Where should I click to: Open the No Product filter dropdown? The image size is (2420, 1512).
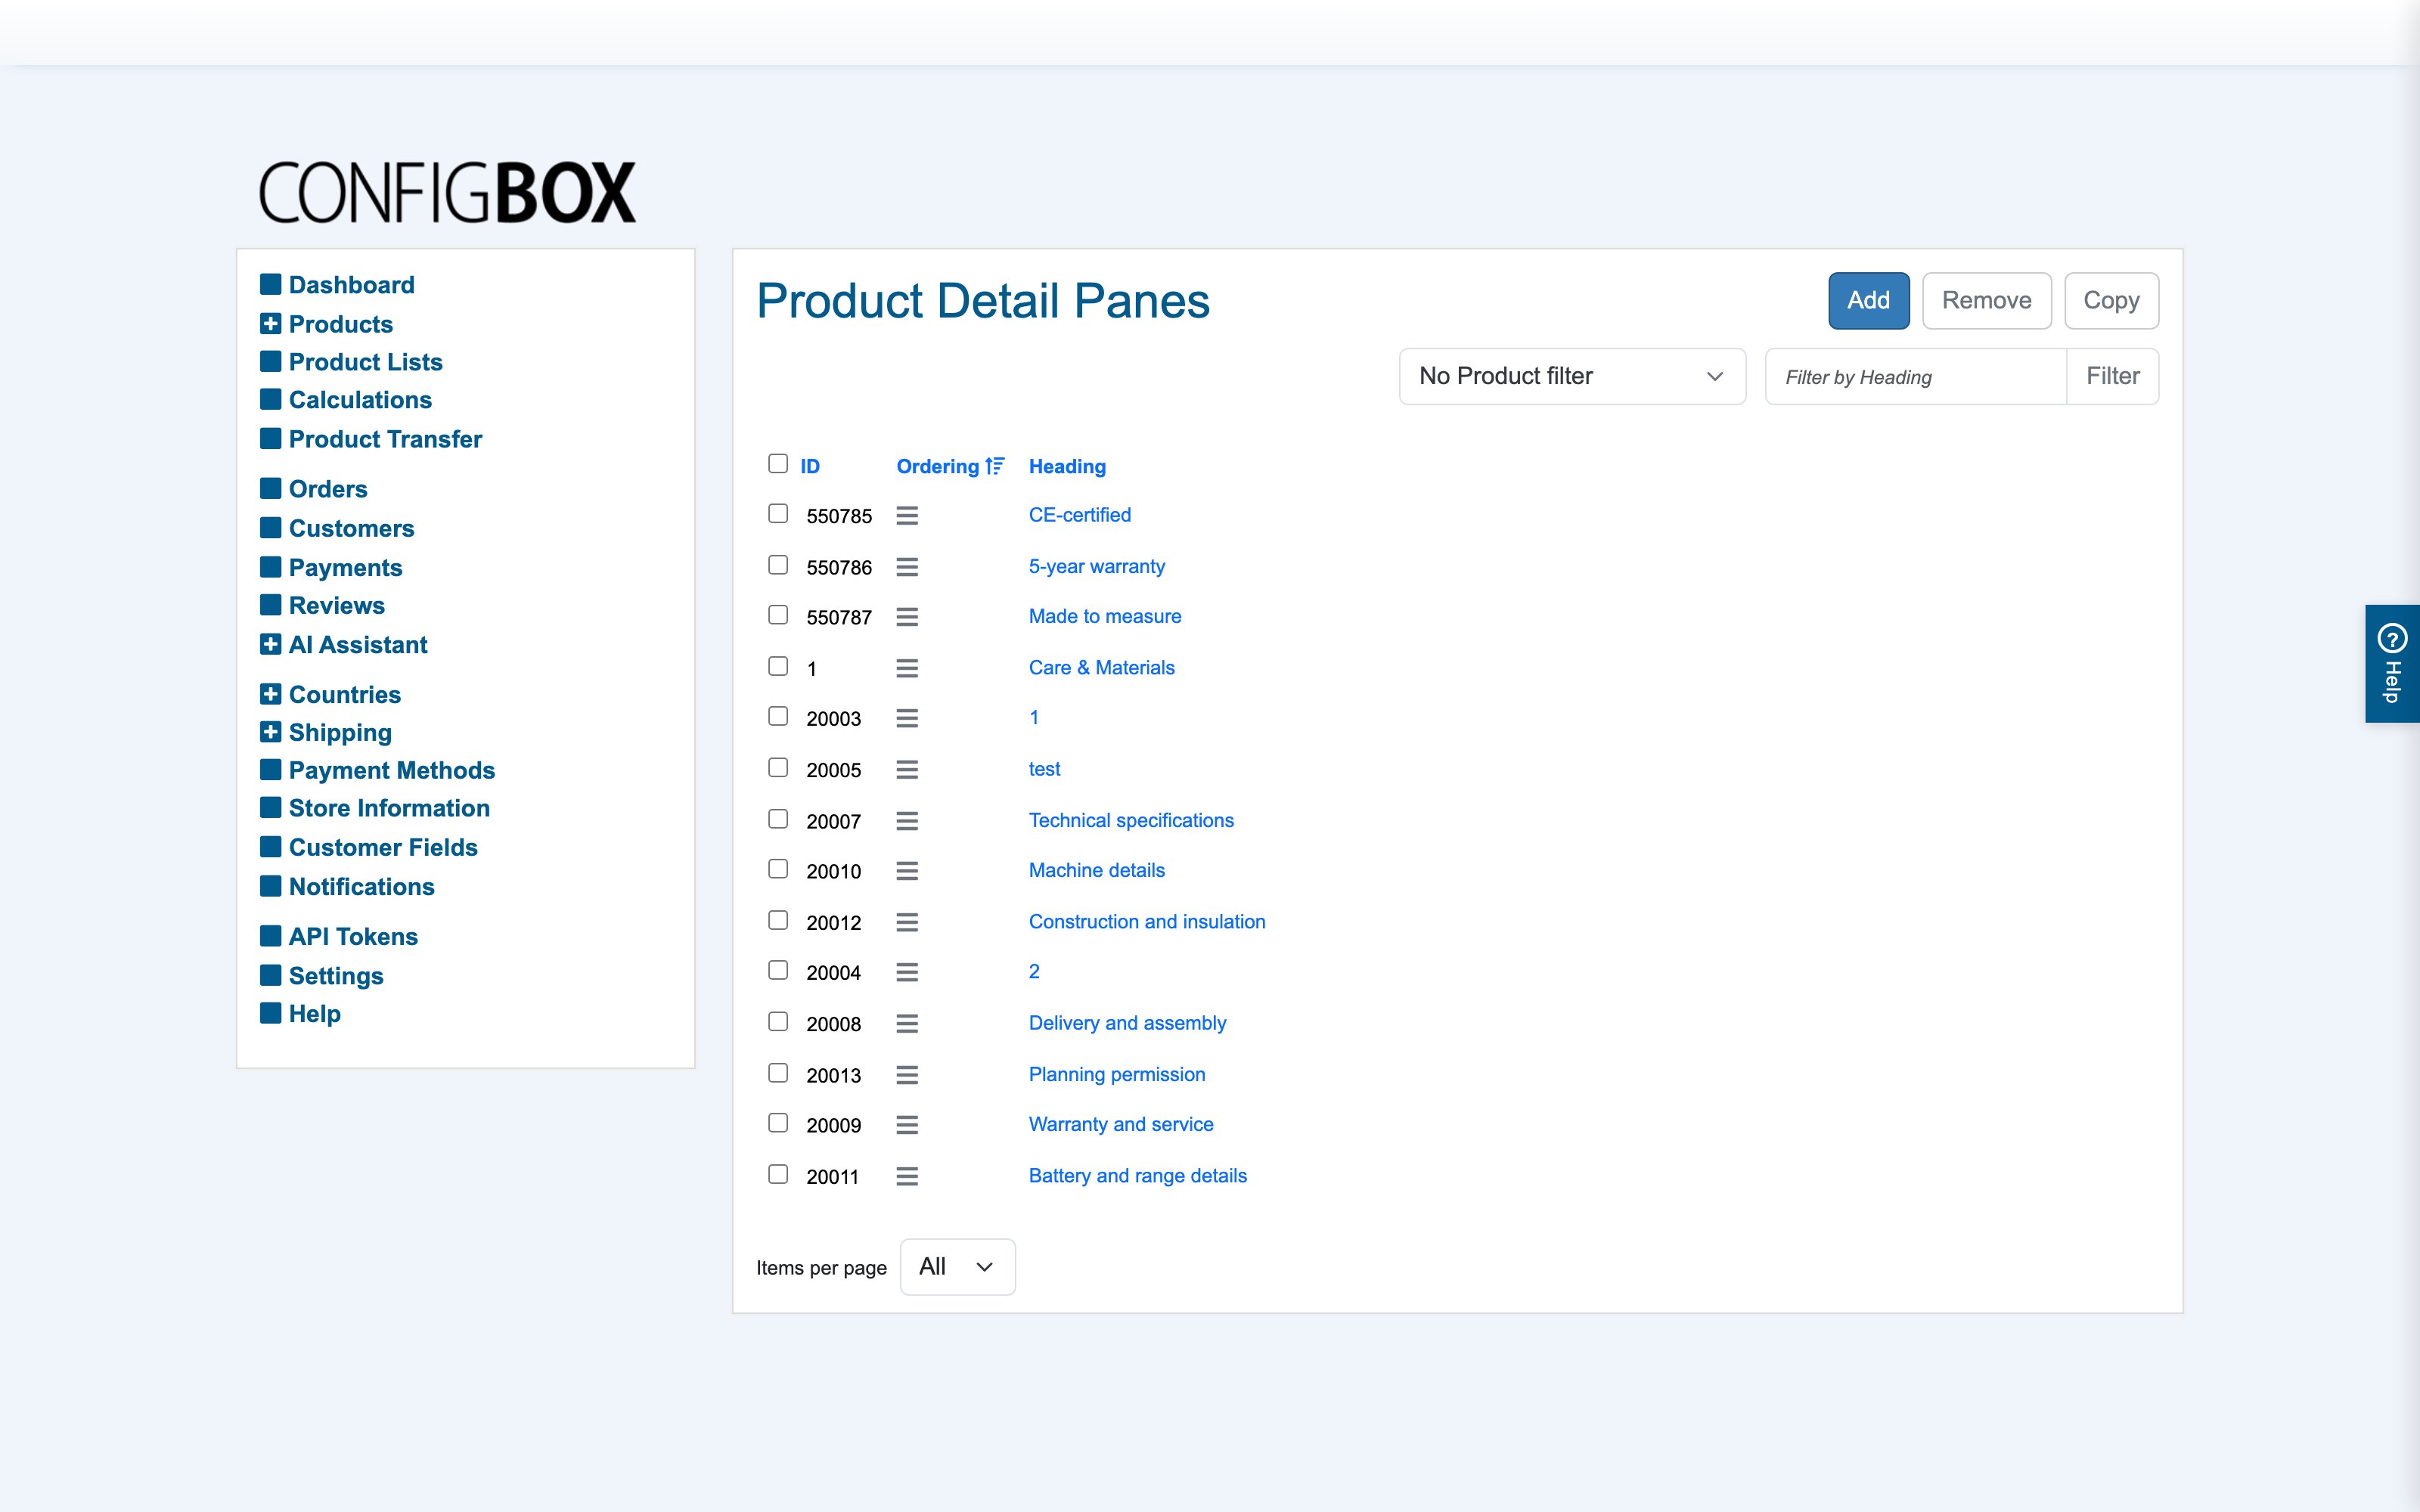coord(1572,376)
